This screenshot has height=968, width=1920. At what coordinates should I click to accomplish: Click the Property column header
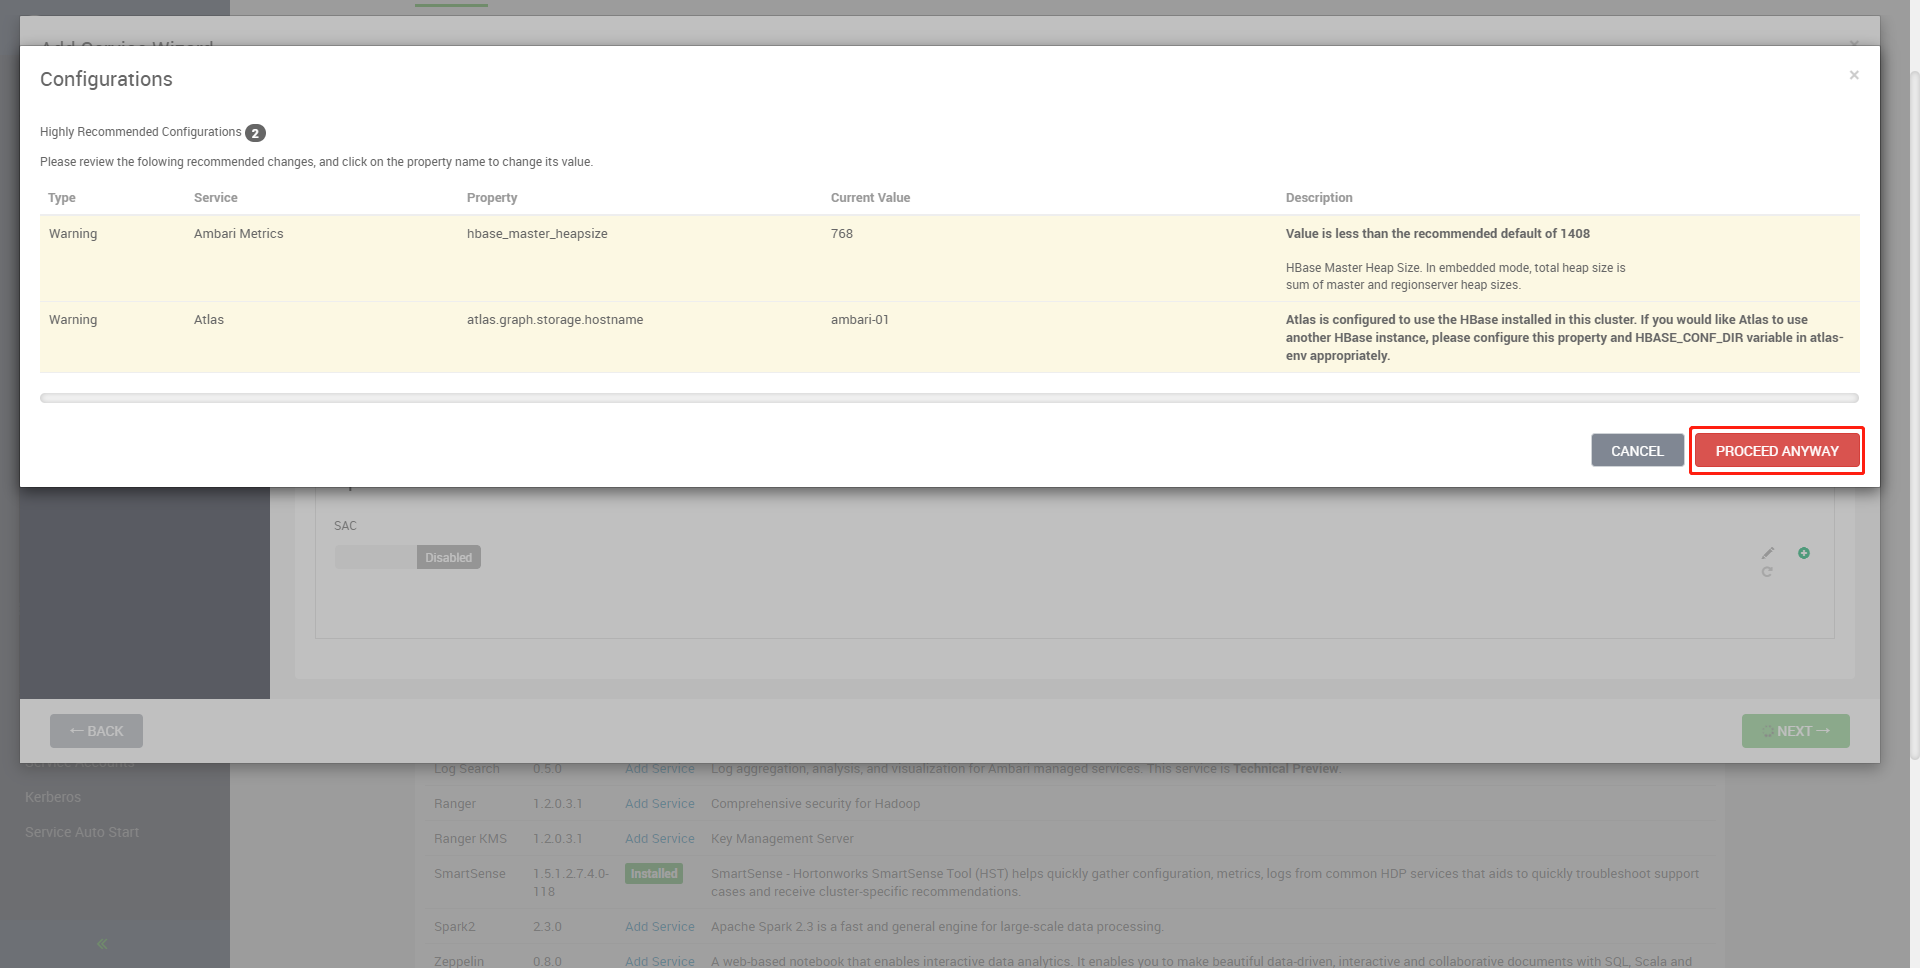tap(492, 198)
